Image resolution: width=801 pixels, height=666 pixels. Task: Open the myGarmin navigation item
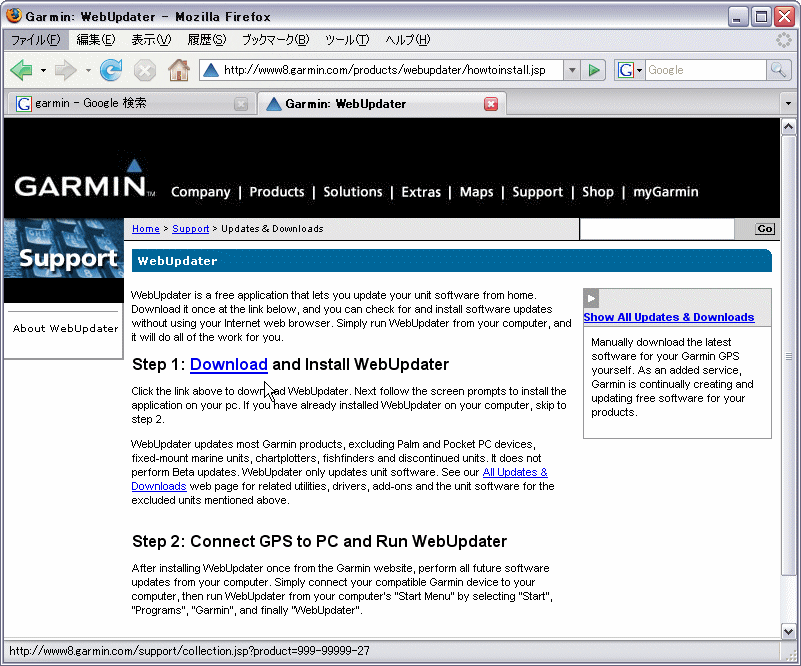pyautogui.click(x=666, y=192)
